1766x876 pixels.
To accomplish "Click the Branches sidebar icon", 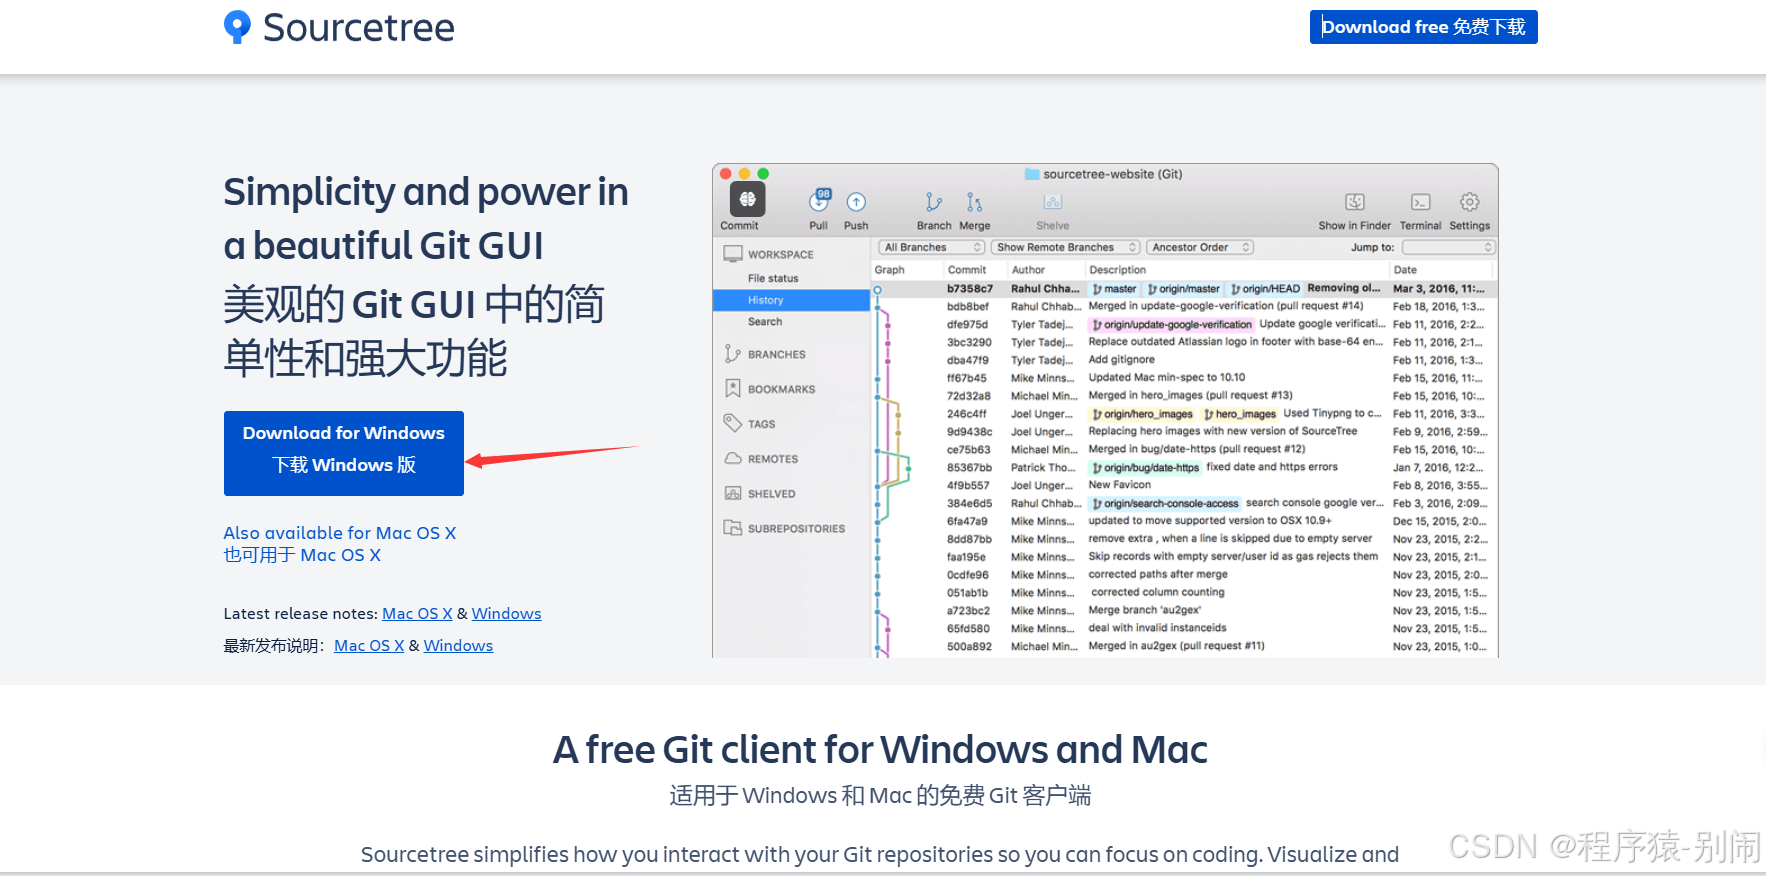I will point(733,354).
